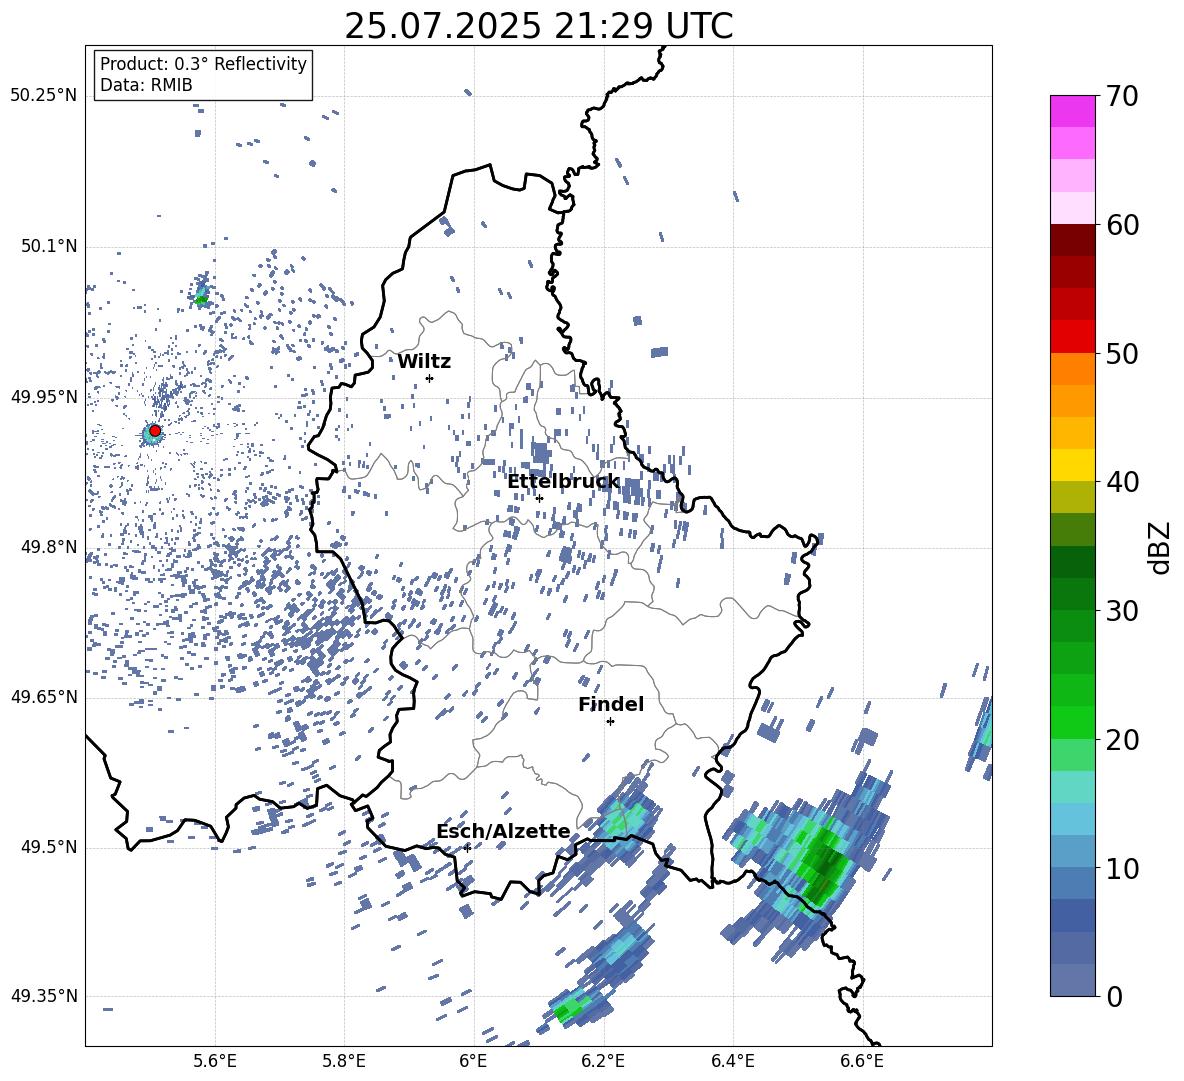Click the colorbar value 30
Viewport: 1184px width, 1081px height.
coord(1122,611)
